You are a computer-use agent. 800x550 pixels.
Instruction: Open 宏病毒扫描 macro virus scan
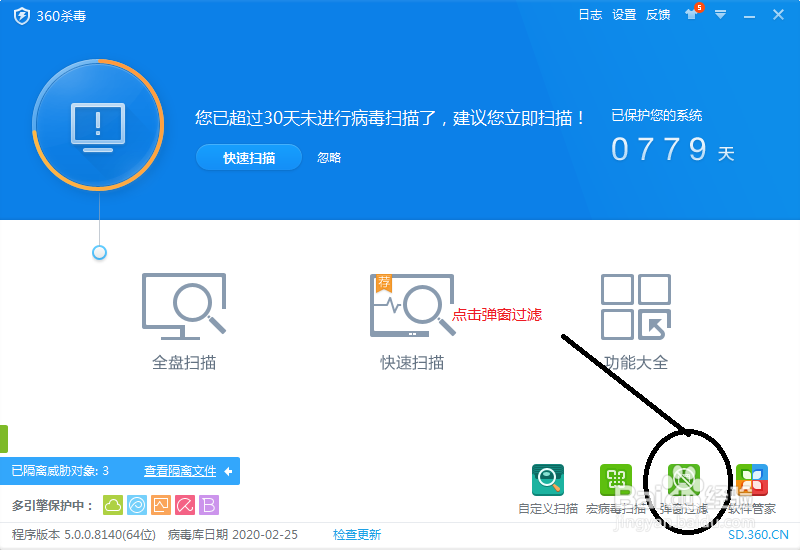[x=616, y=489]
